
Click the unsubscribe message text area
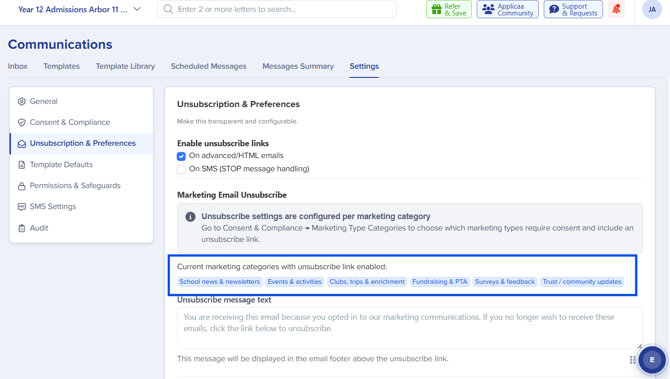pos(410,328)
